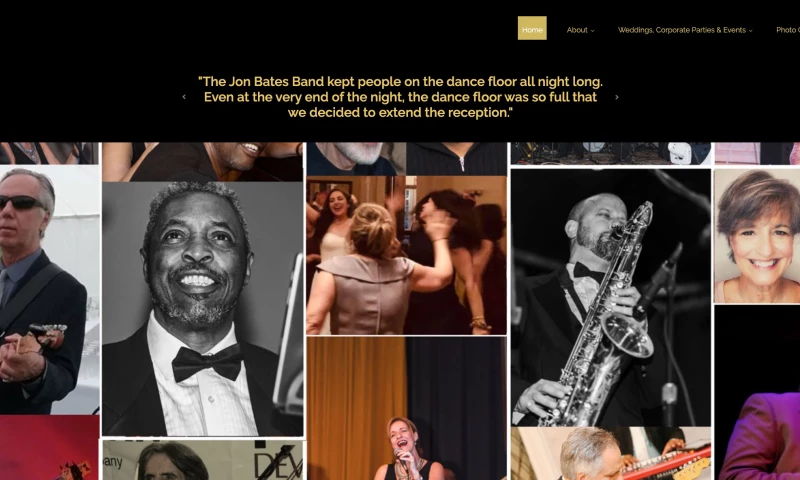Expand Weddings, Corporate Parties & Events menu

coord(685,30)
